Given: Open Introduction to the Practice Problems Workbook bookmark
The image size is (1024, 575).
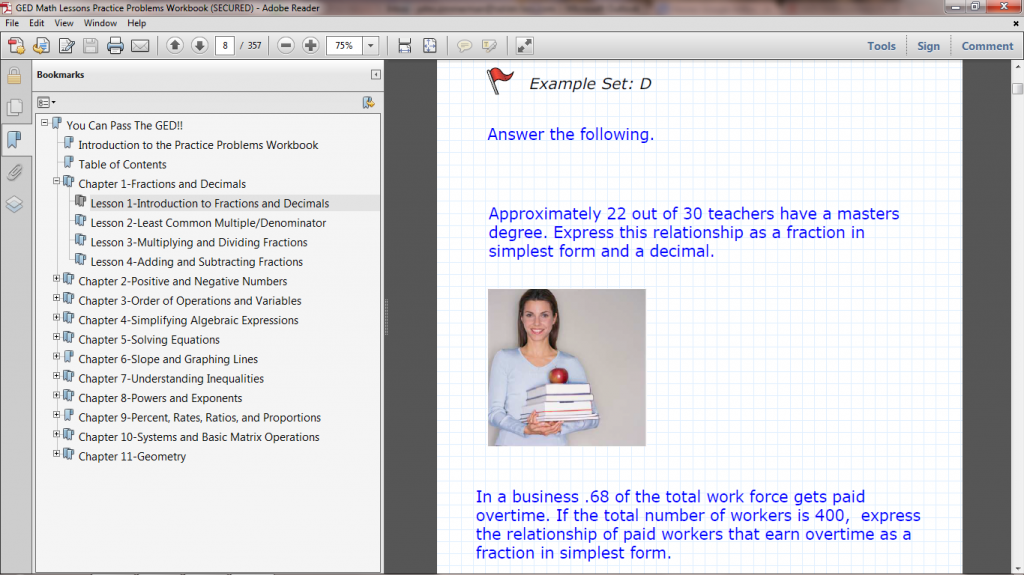Looking at the screenshot, I should 199,145.
